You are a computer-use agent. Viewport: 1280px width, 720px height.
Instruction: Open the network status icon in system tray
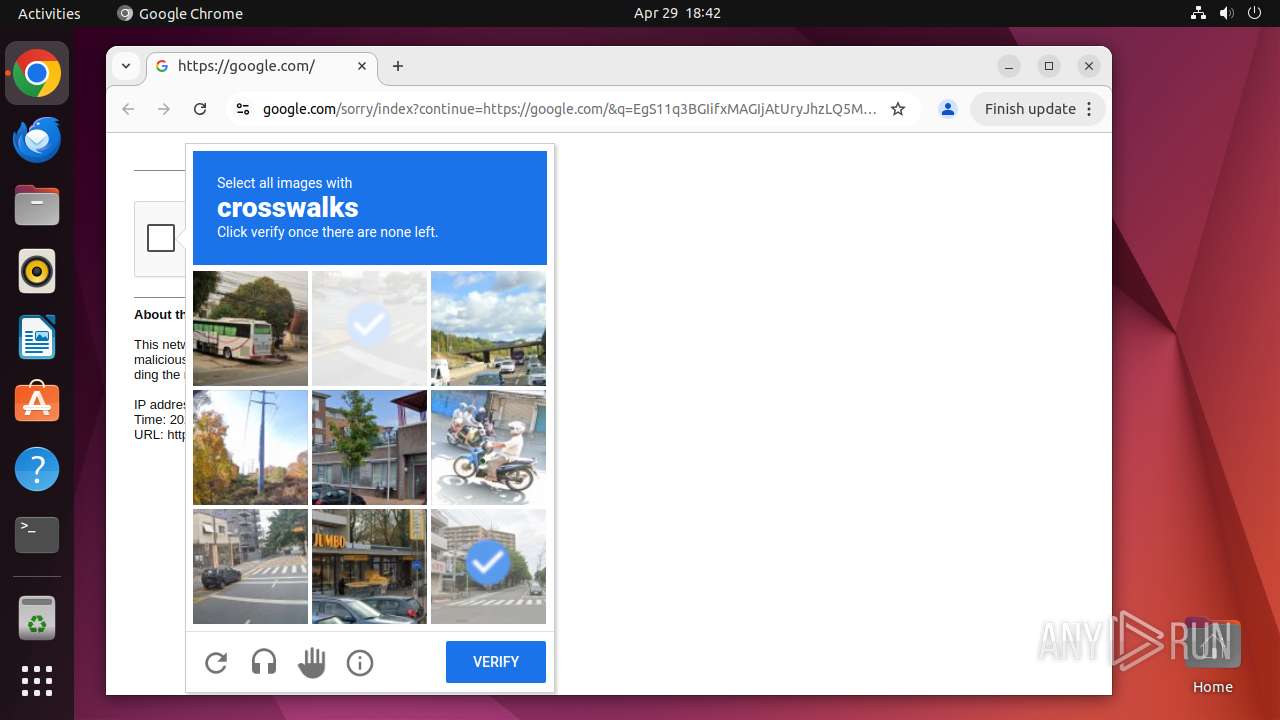[x=1199, y=13]
